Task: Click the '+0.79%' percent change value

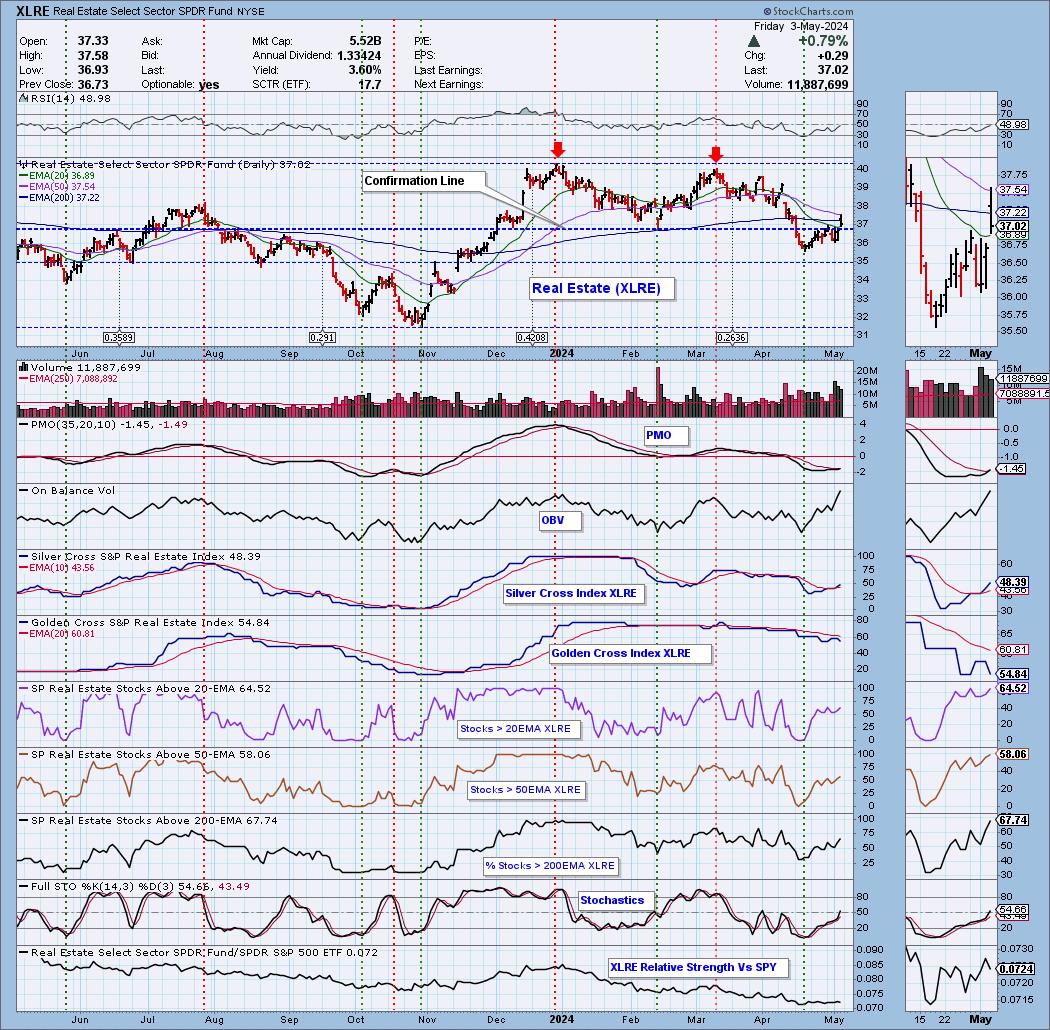Action: 823,42
